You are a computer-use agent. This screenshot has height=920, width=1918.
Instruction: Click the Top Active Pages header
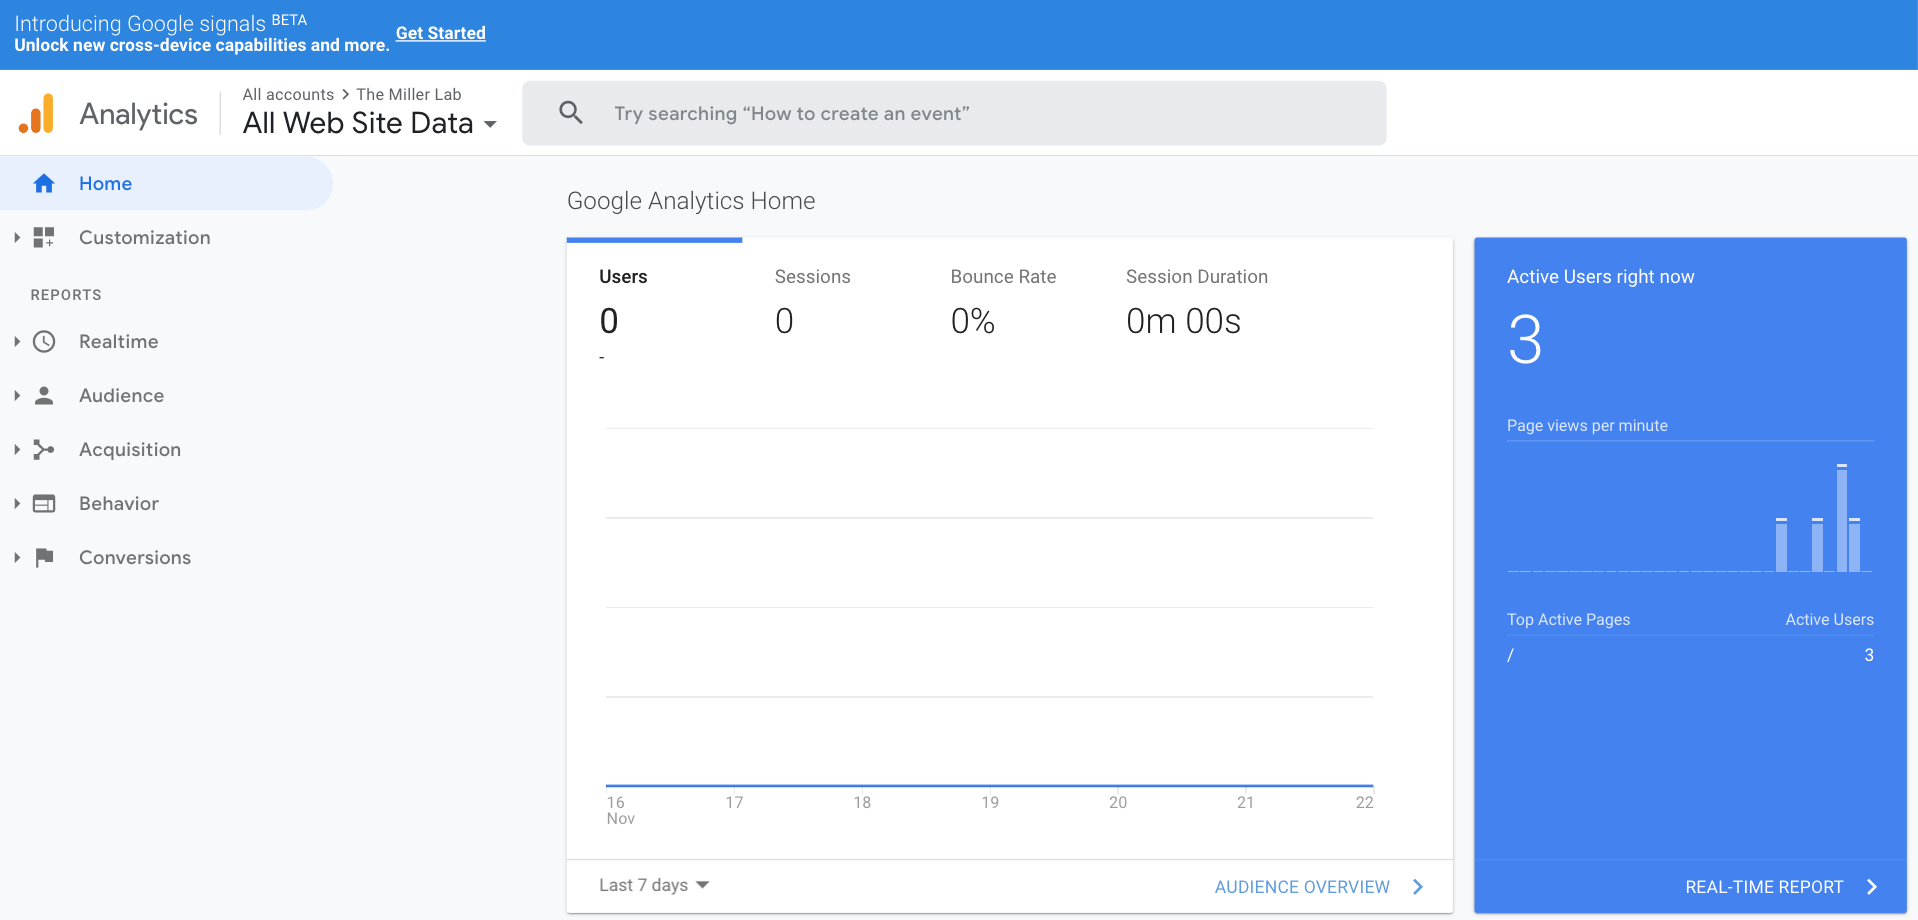(x=1568, y=619)
